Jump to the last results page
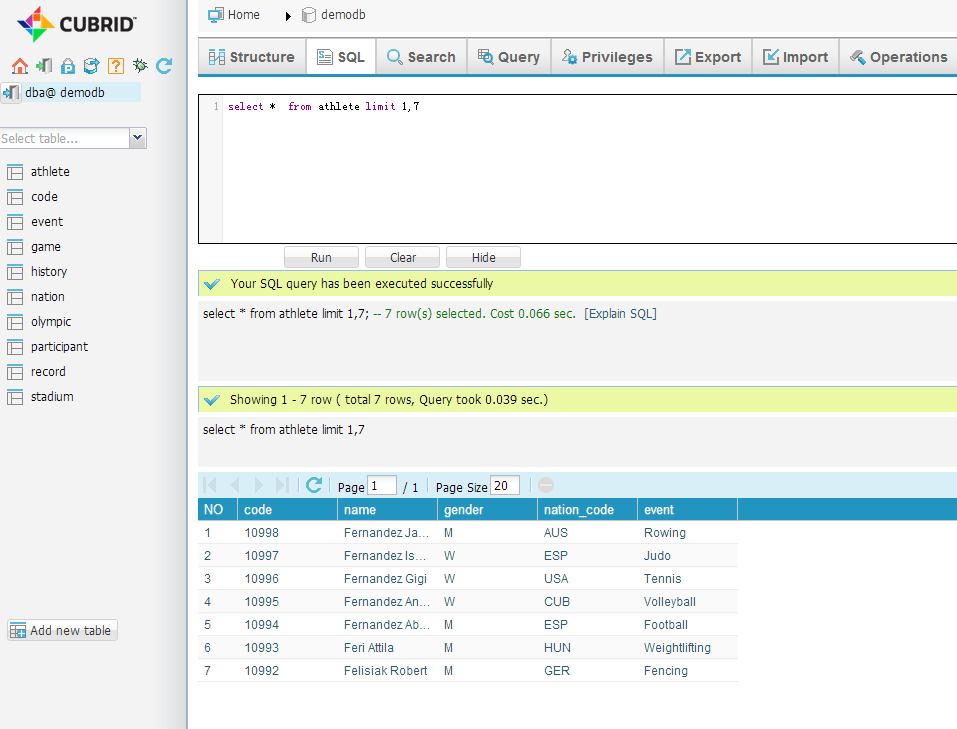 coord(282,485)
